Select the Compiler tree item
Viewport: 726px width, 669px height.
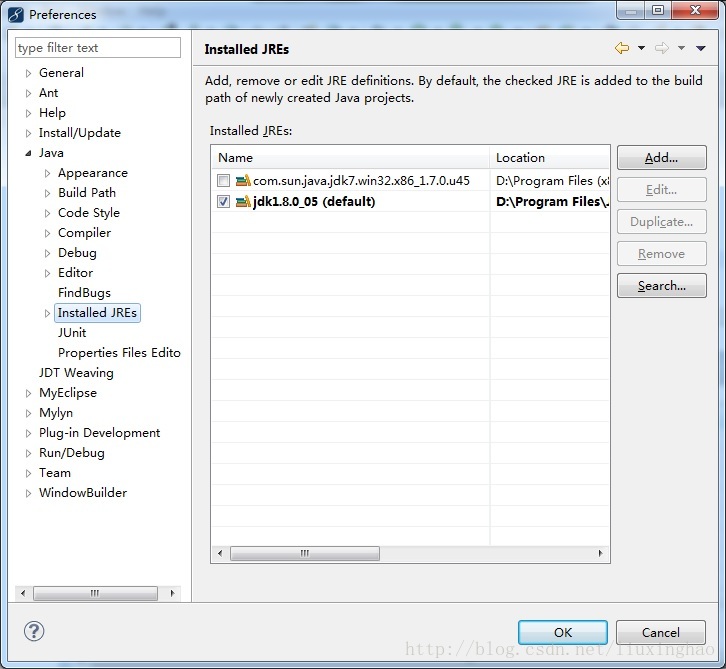(84, 232)
